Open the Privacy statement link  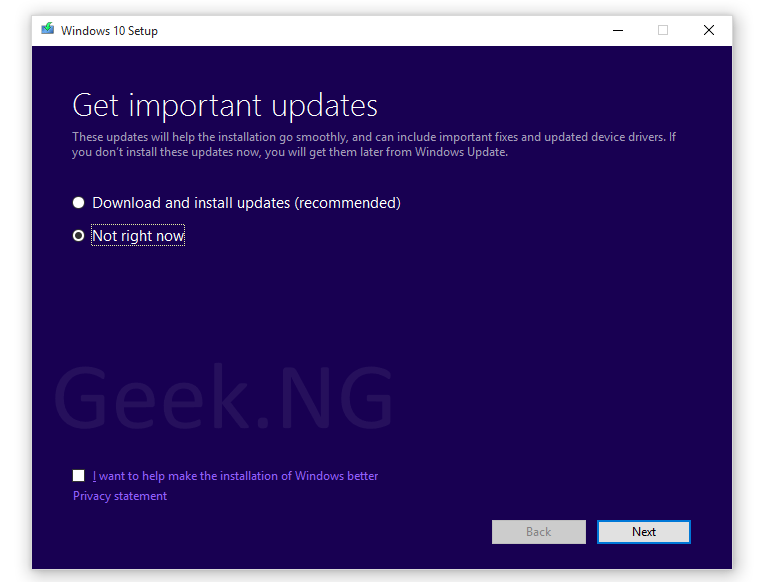pos(120,496)
